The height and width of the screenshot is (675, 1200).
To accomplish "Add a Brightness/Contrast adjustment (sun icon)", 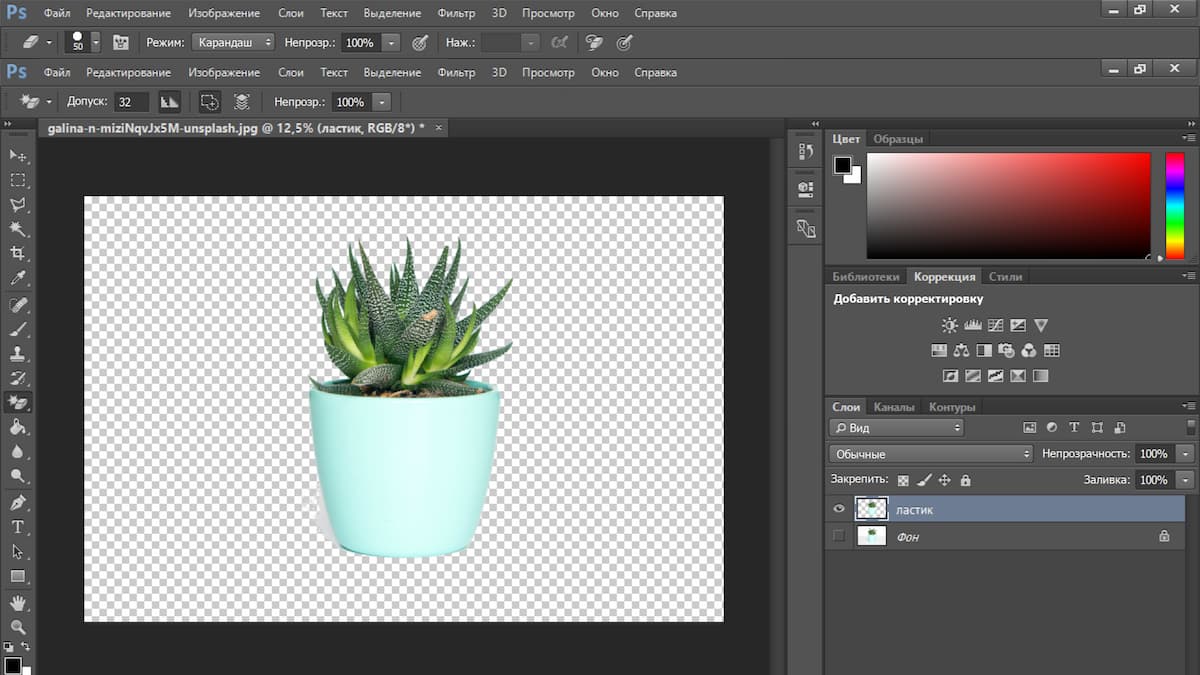I will coord(949,325).
